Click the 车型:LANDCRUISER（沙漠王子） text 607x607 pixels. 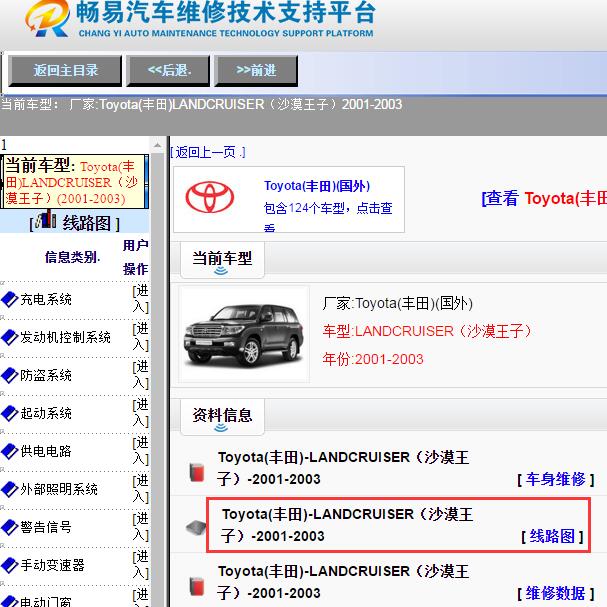pos(427,331)
